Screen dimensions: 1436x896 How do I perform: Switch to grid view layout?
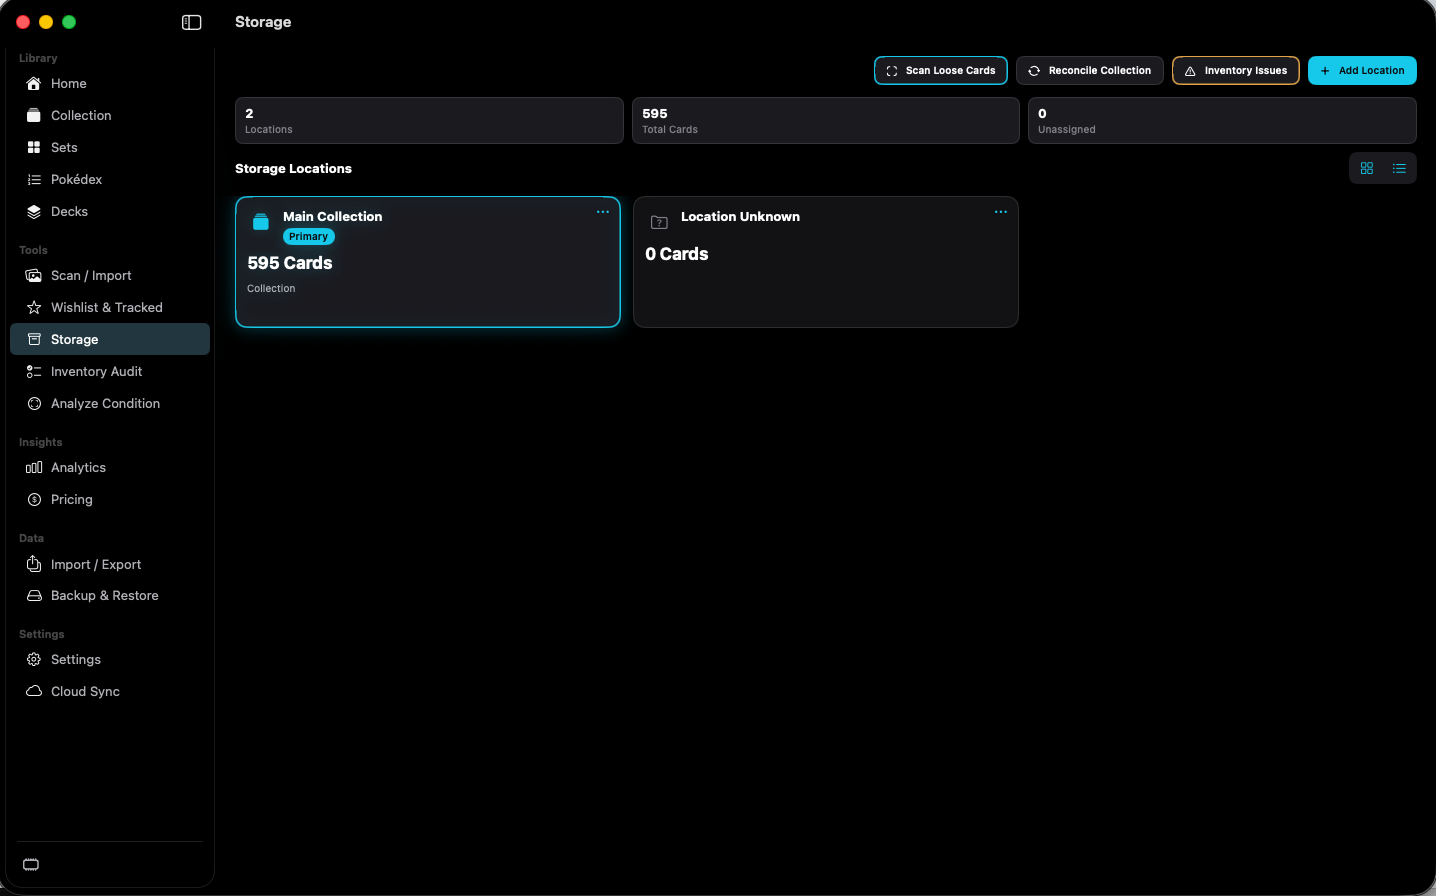(x=1367, y=168)
